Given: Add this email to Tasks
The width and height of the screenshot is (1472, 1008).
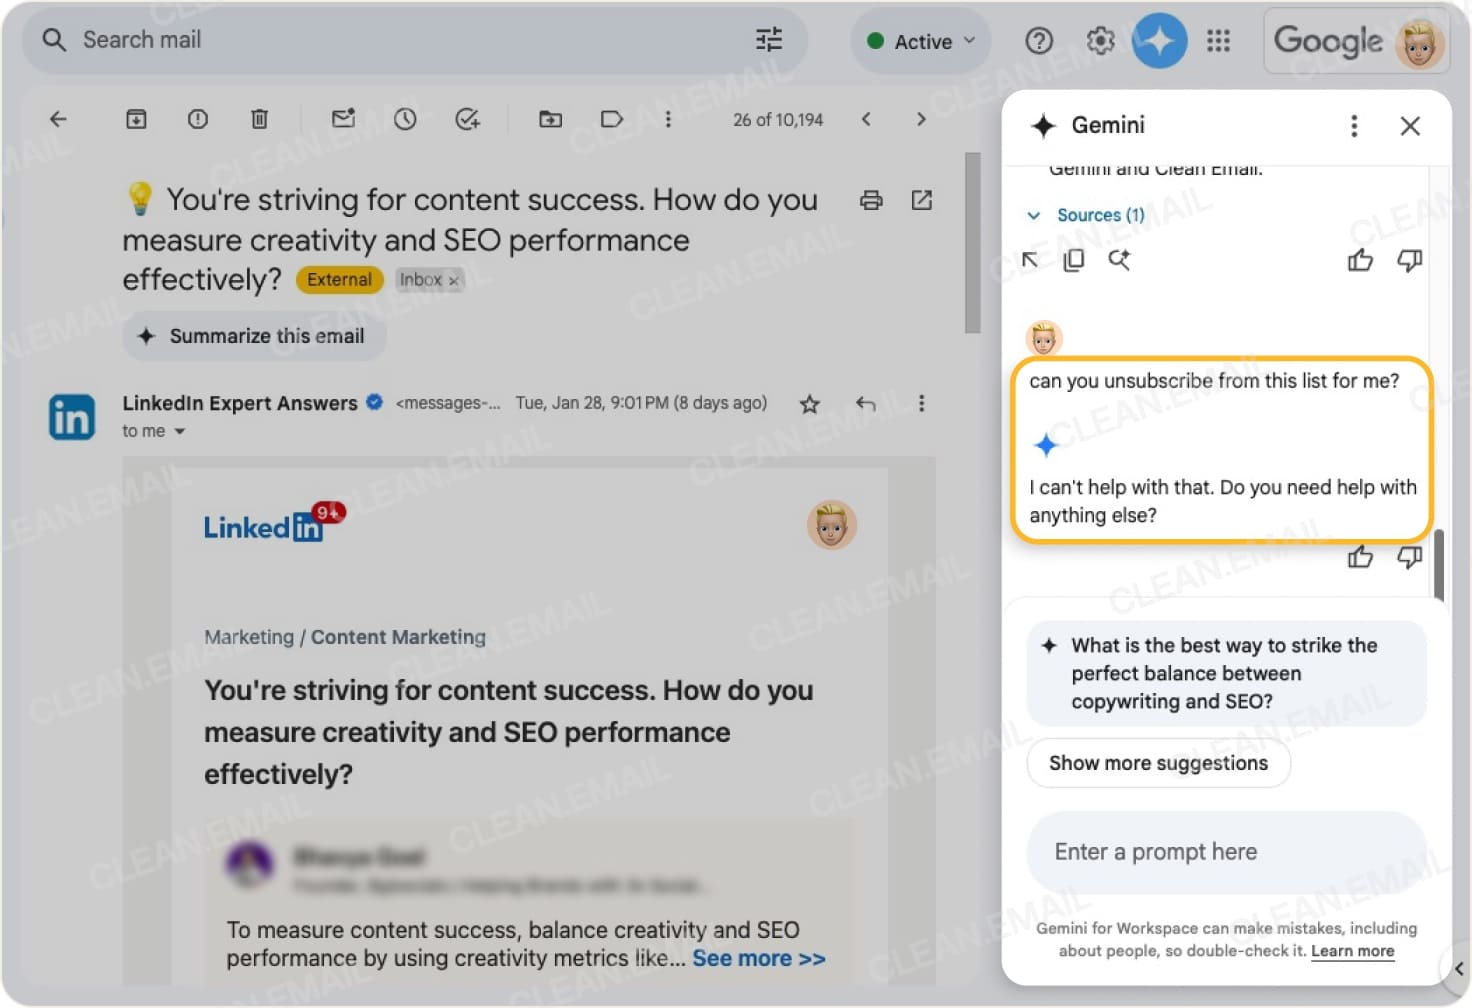Looking at the screenshot, I should [x=466, y=119].
